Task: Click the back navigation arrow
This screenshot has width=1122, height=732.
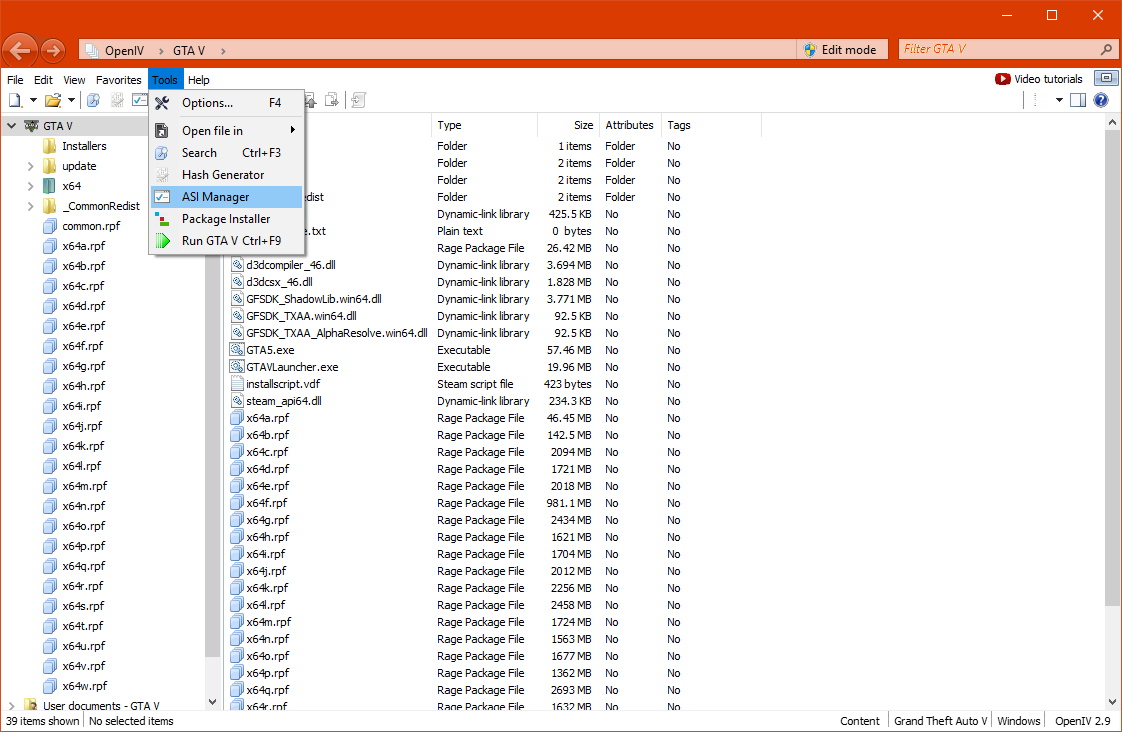Action: coord(20,50)
